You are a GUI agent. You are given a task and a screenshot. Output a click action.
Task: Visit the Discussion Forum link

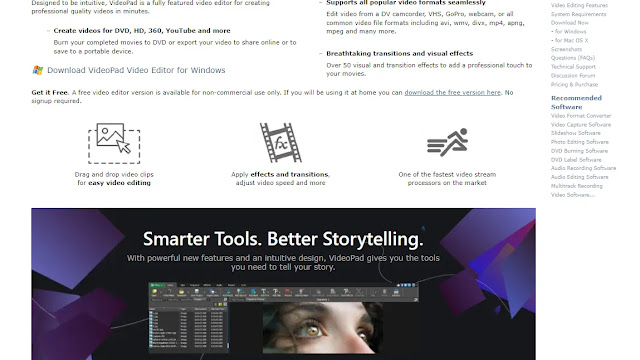click(x=573, y=76)
